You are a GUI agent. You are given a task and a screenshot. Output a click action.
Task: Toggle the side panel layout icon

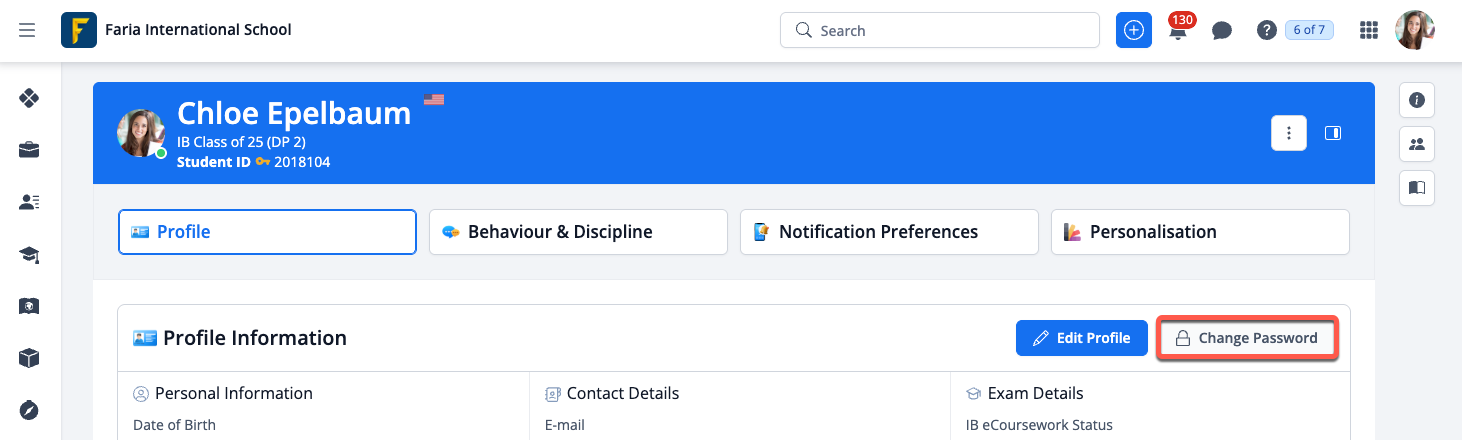(1332, 133)
